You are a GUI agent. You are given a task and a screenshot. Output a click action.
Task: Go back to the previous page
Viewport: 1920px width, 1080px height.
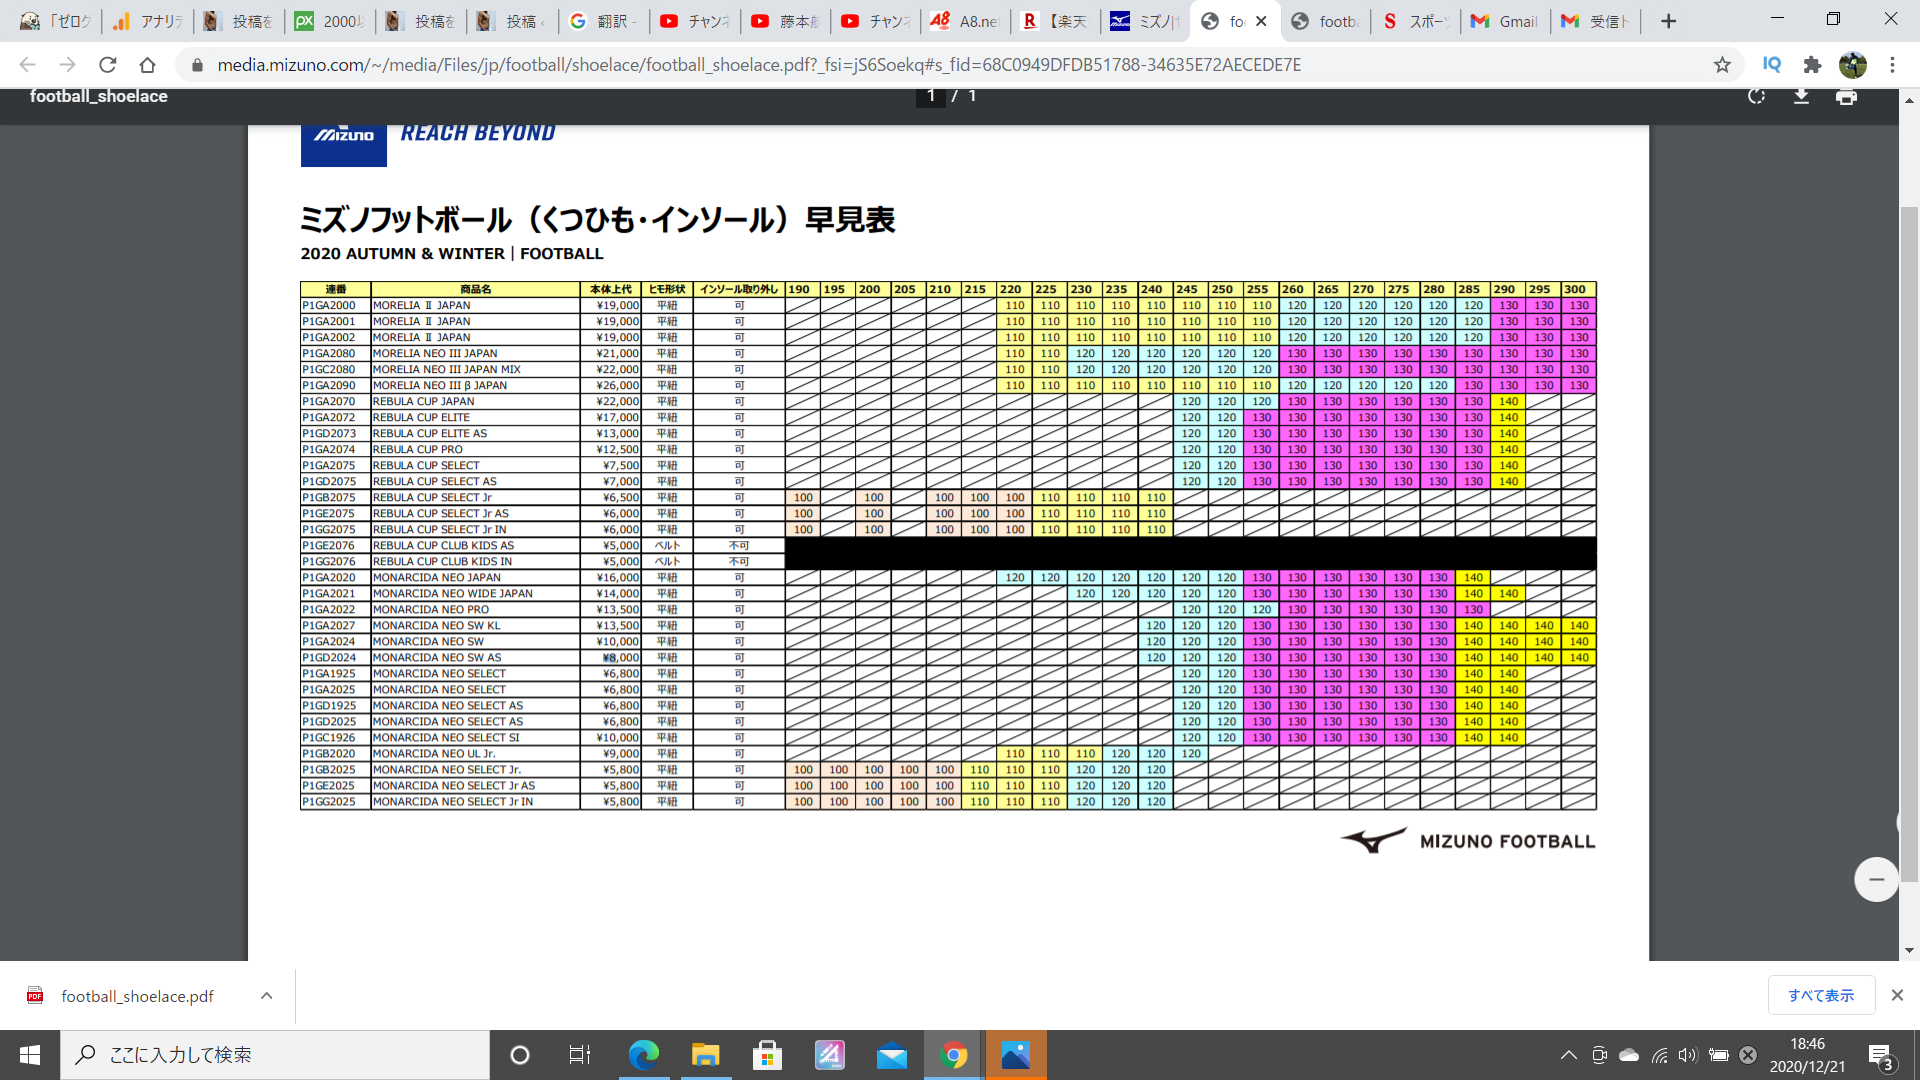point(27,65)
